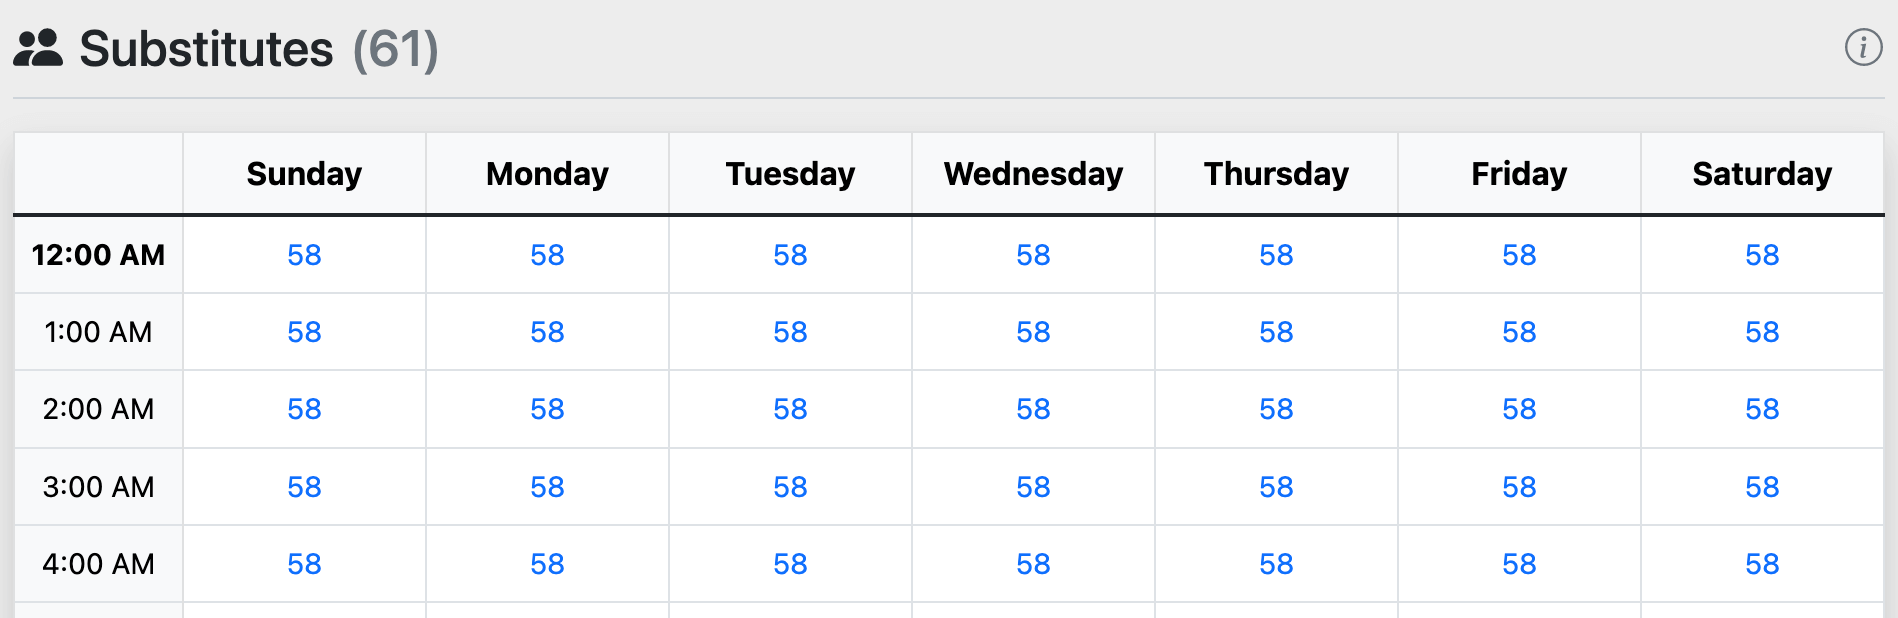
Task: Click the info icon beside Substitutes header
Action: (x=1863, y=47)
